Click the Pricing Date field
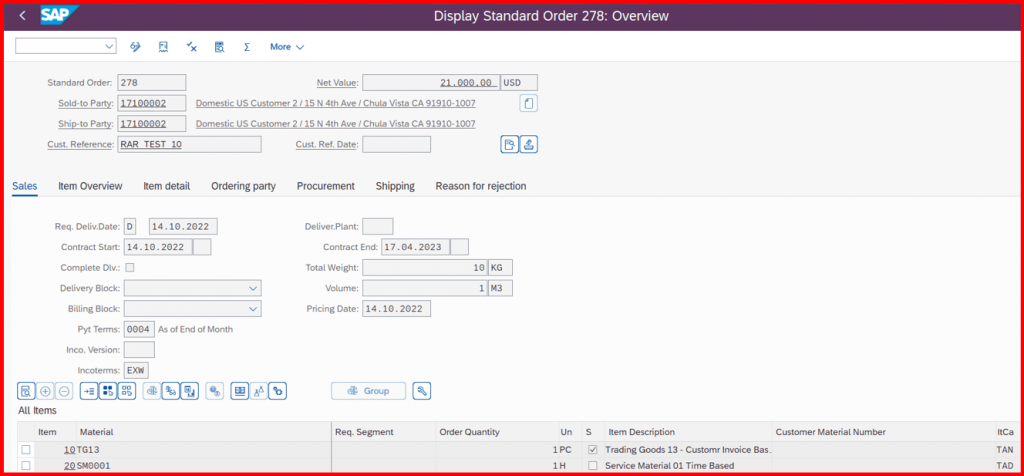Image resolution: width=1024 pixels, height=476 pixels. (x=396, y=308)
